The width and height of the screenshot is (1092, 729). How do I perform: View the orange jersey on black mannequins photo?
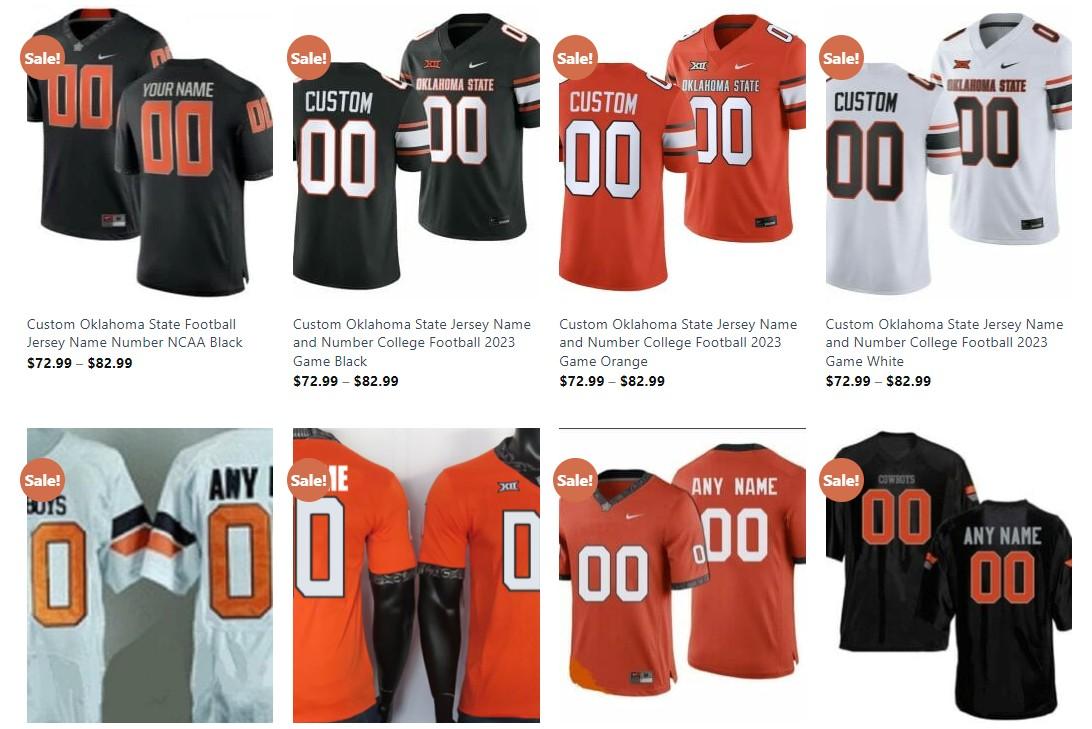(416, 575)
